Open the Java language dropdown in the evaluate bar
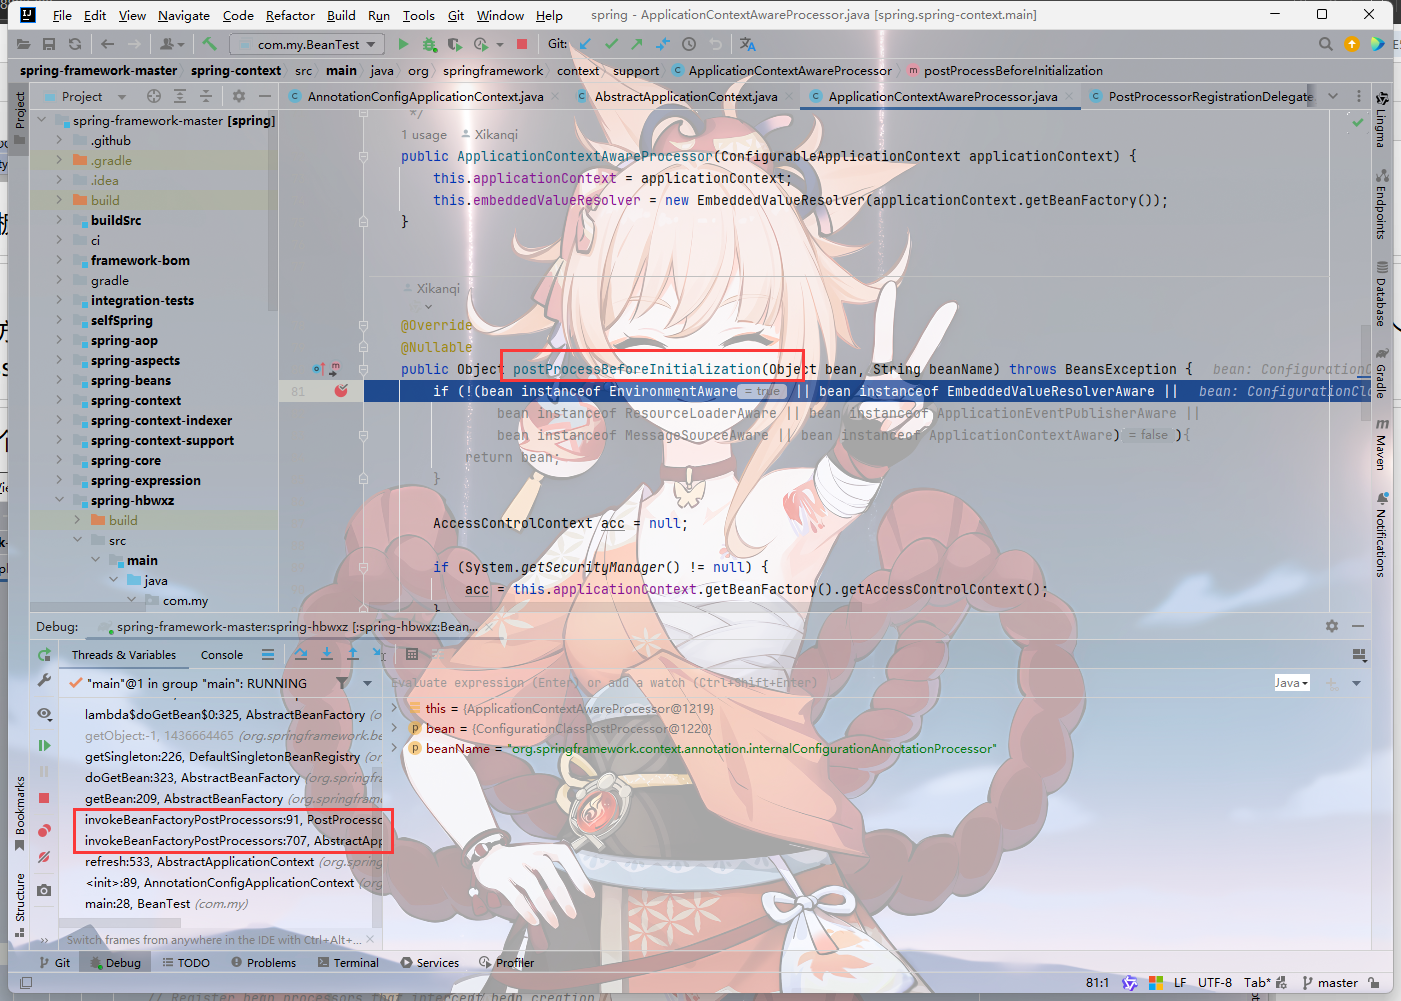The width and height of the screenshot is (1401, 1001). 1291,683
